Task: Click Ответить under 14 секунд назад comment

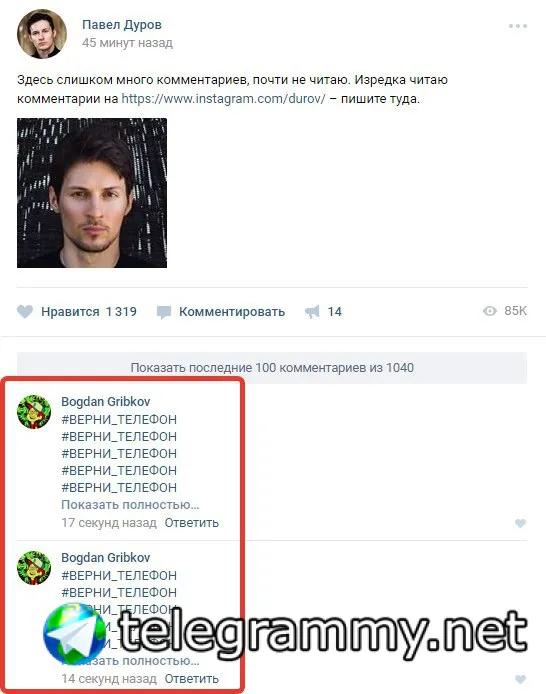Action: (192, 679)
